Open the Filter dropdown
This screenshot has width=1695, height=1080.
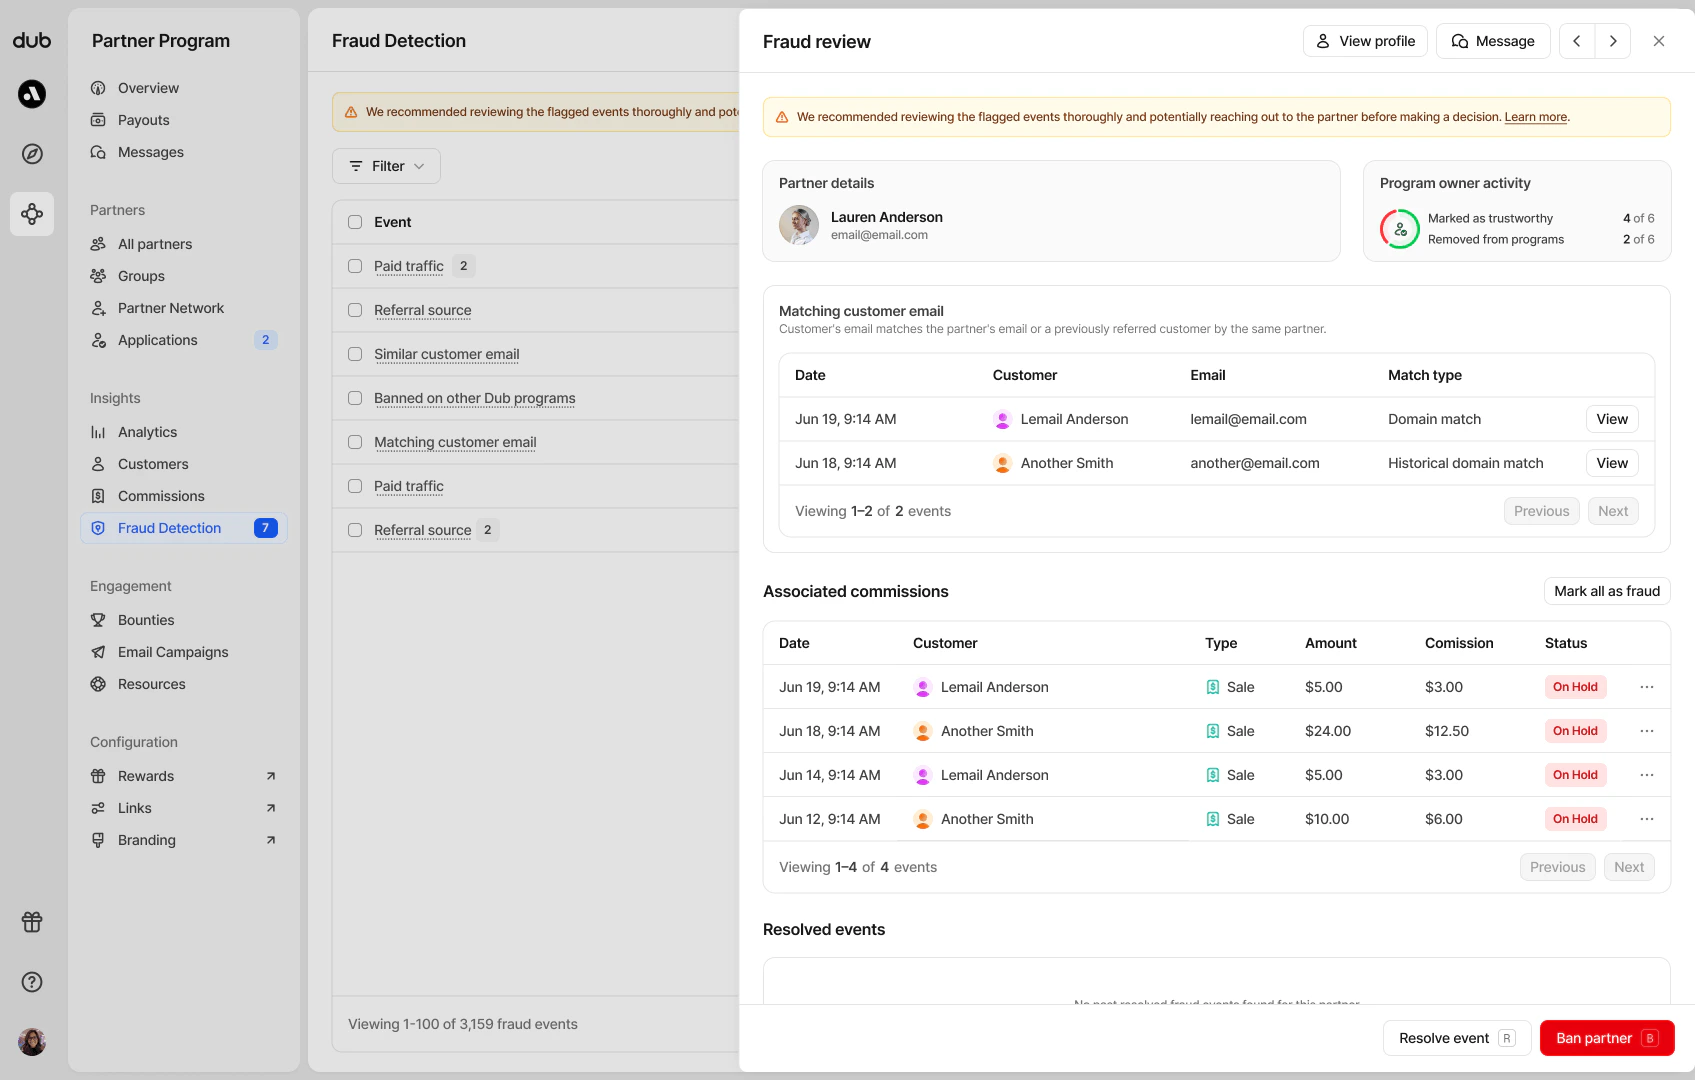coord(386,166)
